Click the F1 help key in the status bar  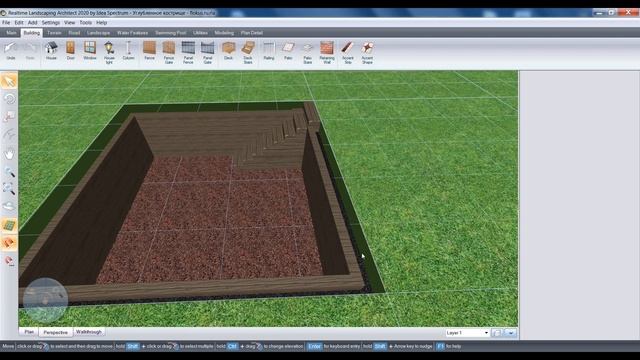[x=440, y=346]
